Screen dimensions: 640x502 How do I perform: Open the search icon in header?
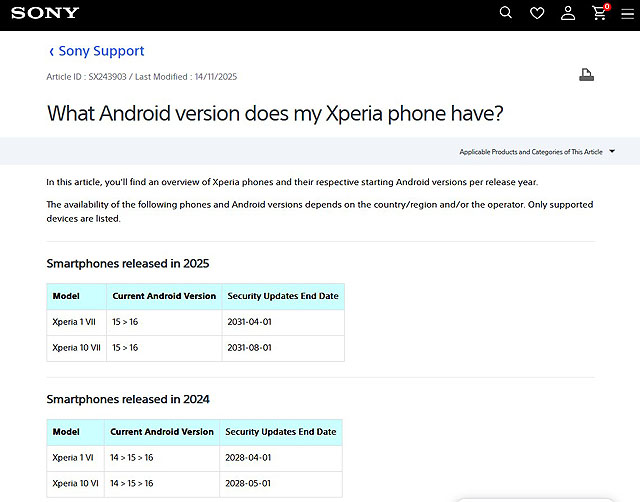(506, 13)
